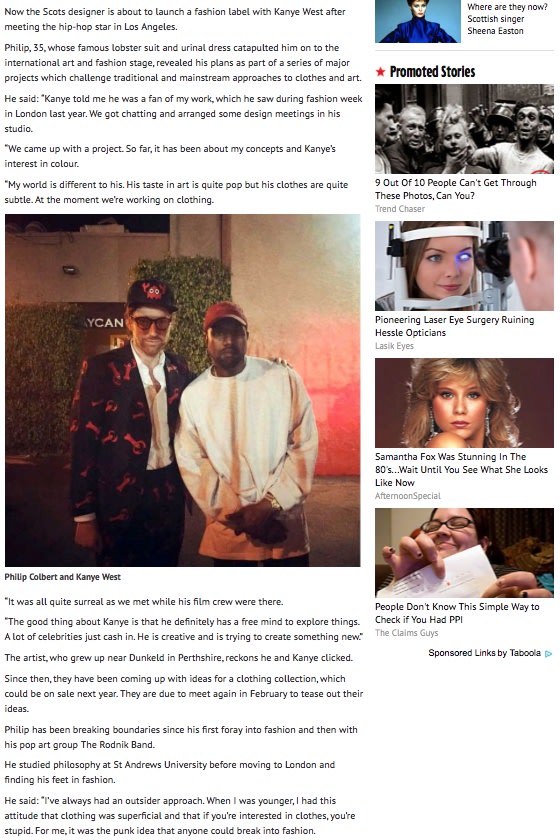Click the 'Promoted Stories' heading
Viewport: 560px width, 840px height.
coord(432,72)
